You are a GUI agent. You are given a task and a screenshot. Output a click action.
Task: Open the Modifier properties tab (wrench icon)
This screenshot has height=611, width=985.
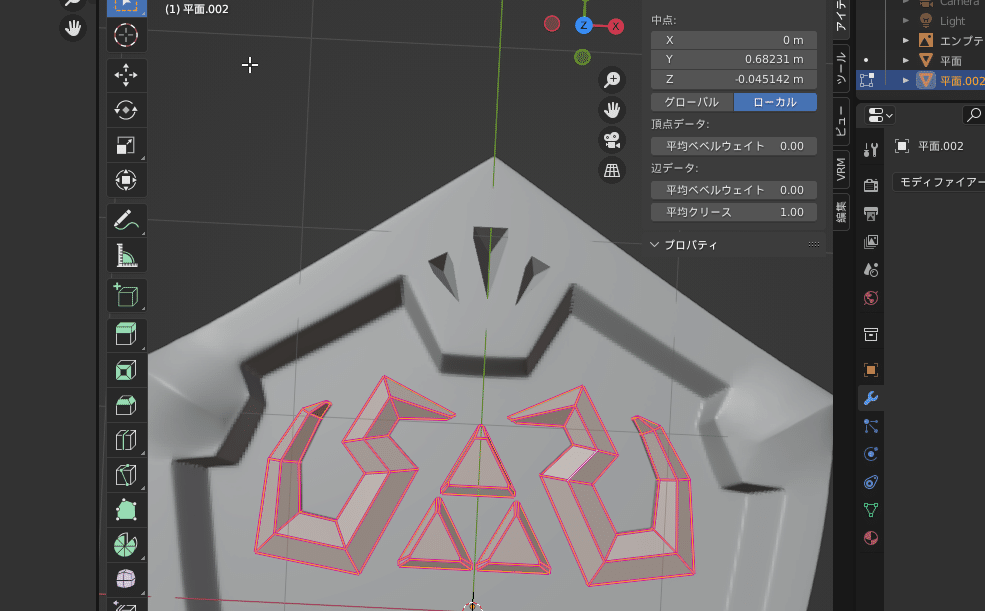(869, 398)
